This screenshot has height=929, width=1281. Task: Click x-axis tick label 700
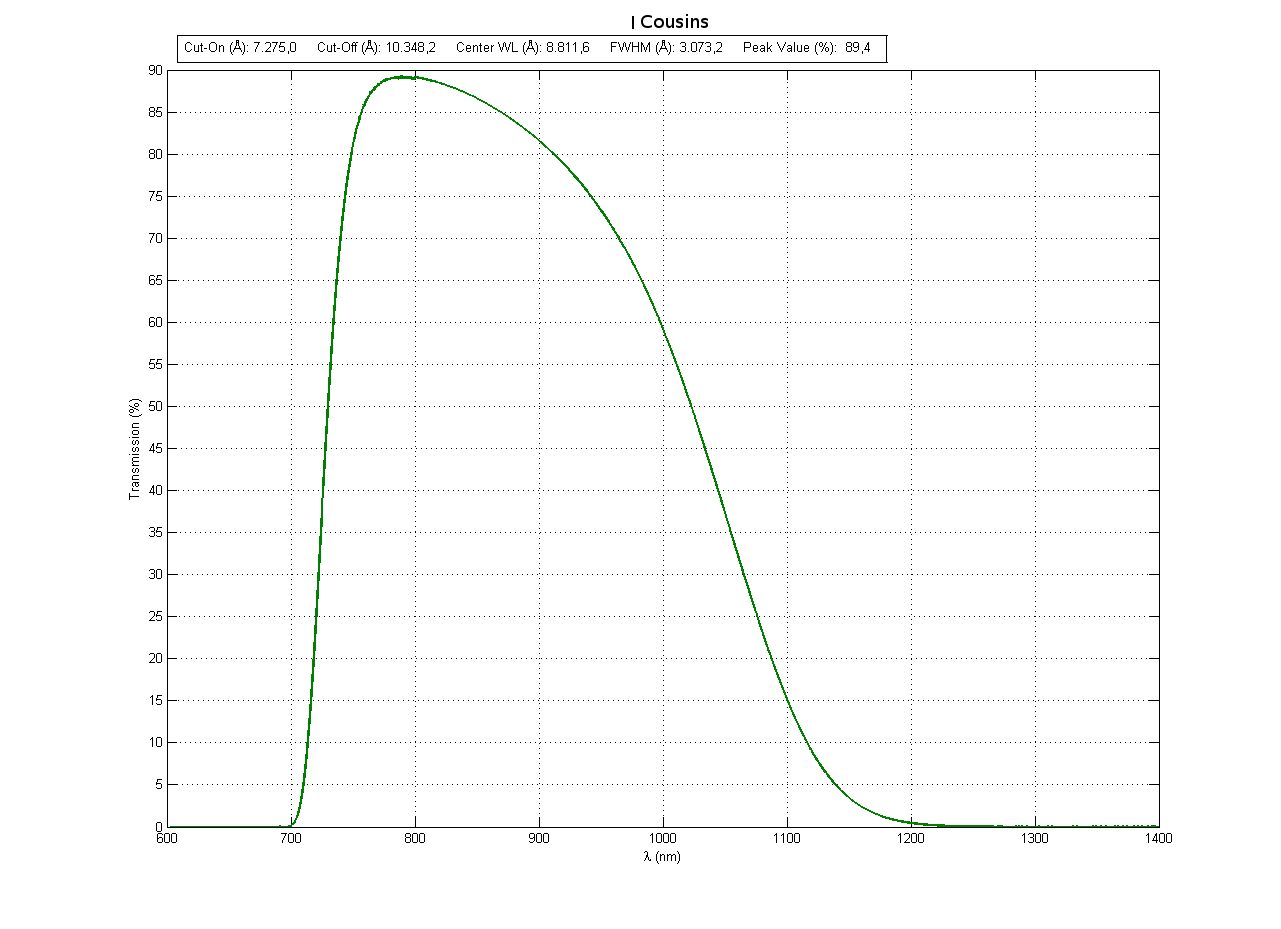pyautogui.click(x=292, y=841)
